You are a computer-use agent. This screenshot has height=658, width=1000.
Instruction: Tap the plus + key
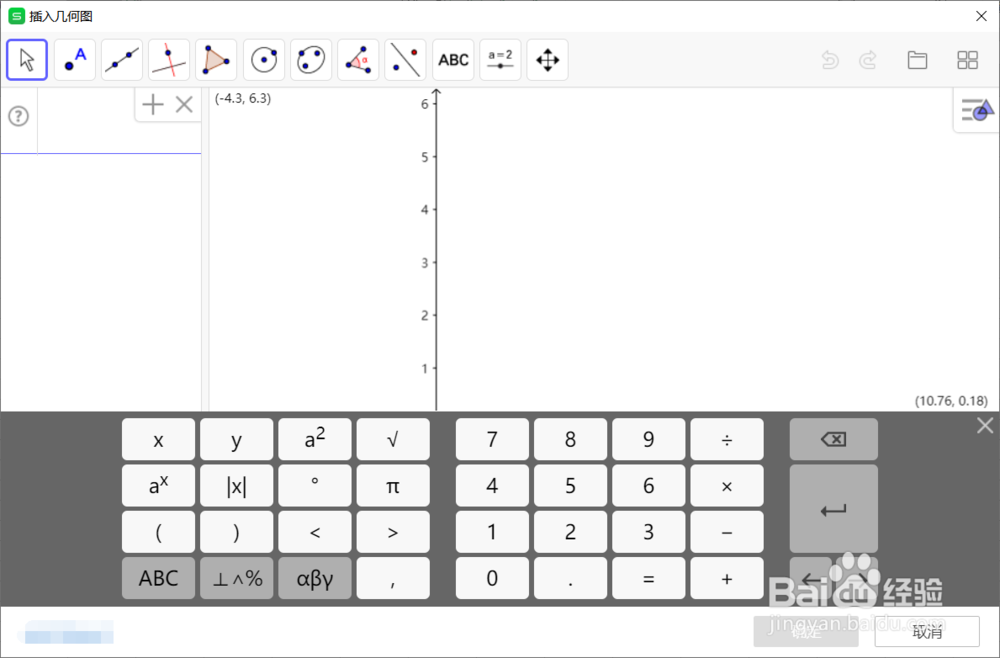727,578
